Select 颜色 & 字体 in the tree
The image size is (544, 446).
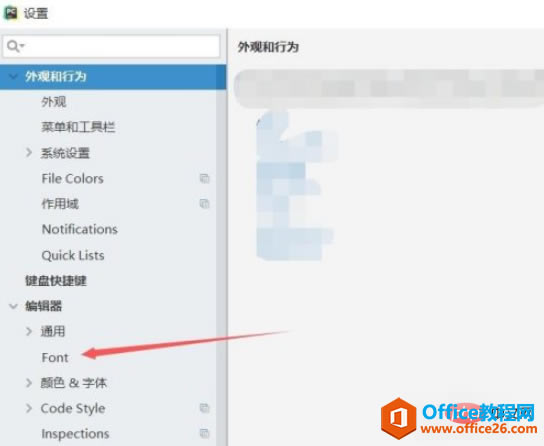click(74, 383)
